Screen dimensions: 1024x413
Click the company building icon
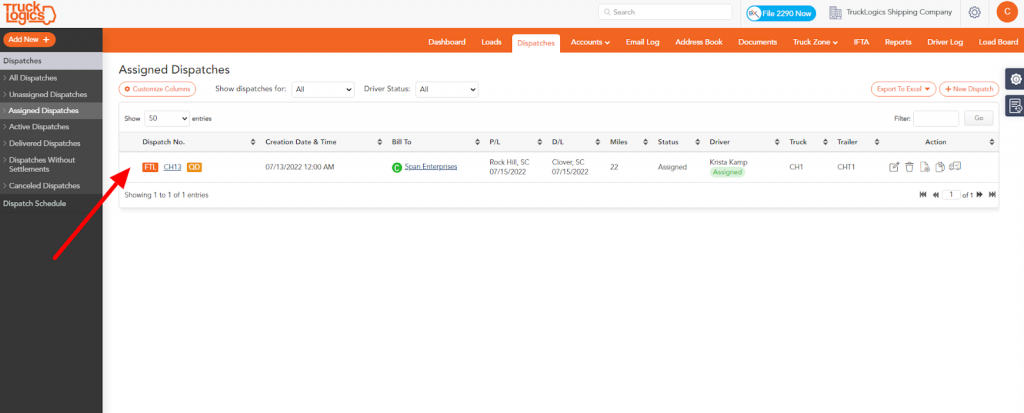point(835,12)
